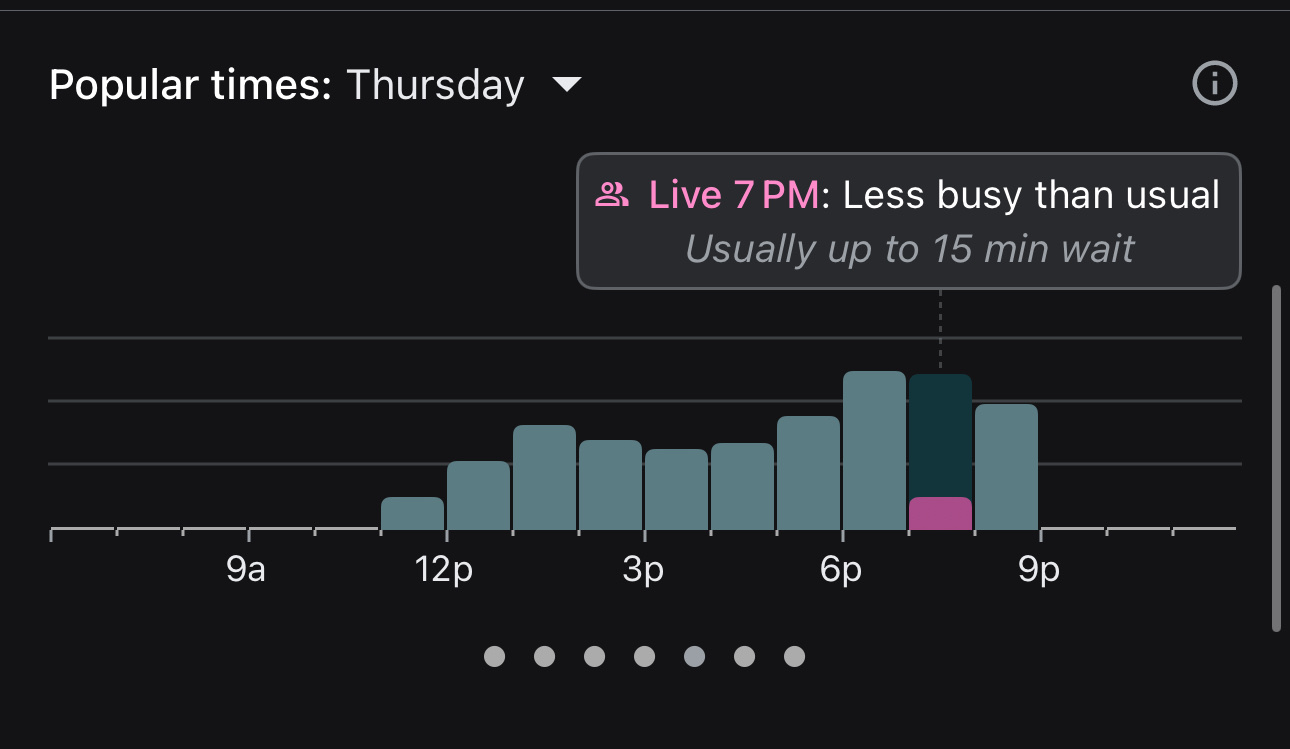Screen dimensions: 1290x749
Task: Click the pink live busyness bar
Action: [x=940, y=513]
